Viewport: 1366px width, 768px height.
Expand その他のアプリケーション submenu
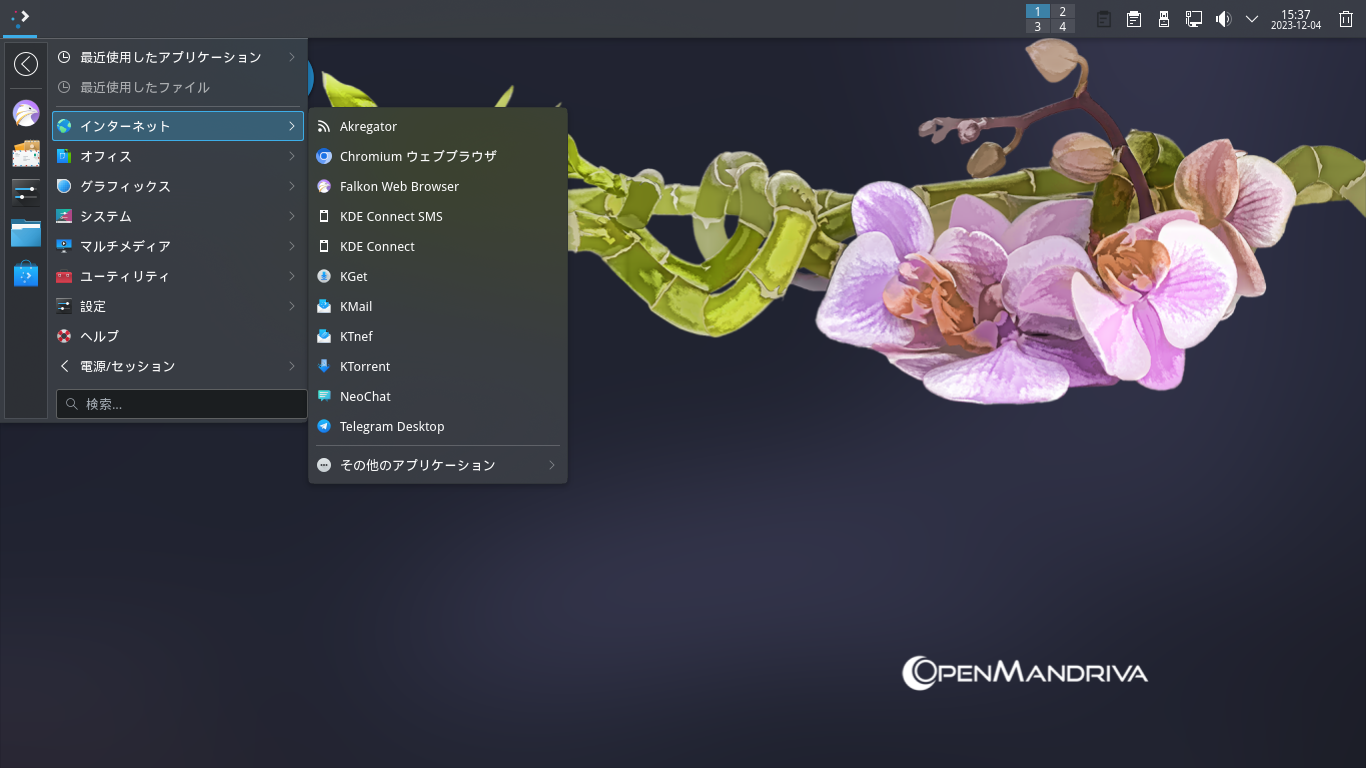click(x=438, y=465)
